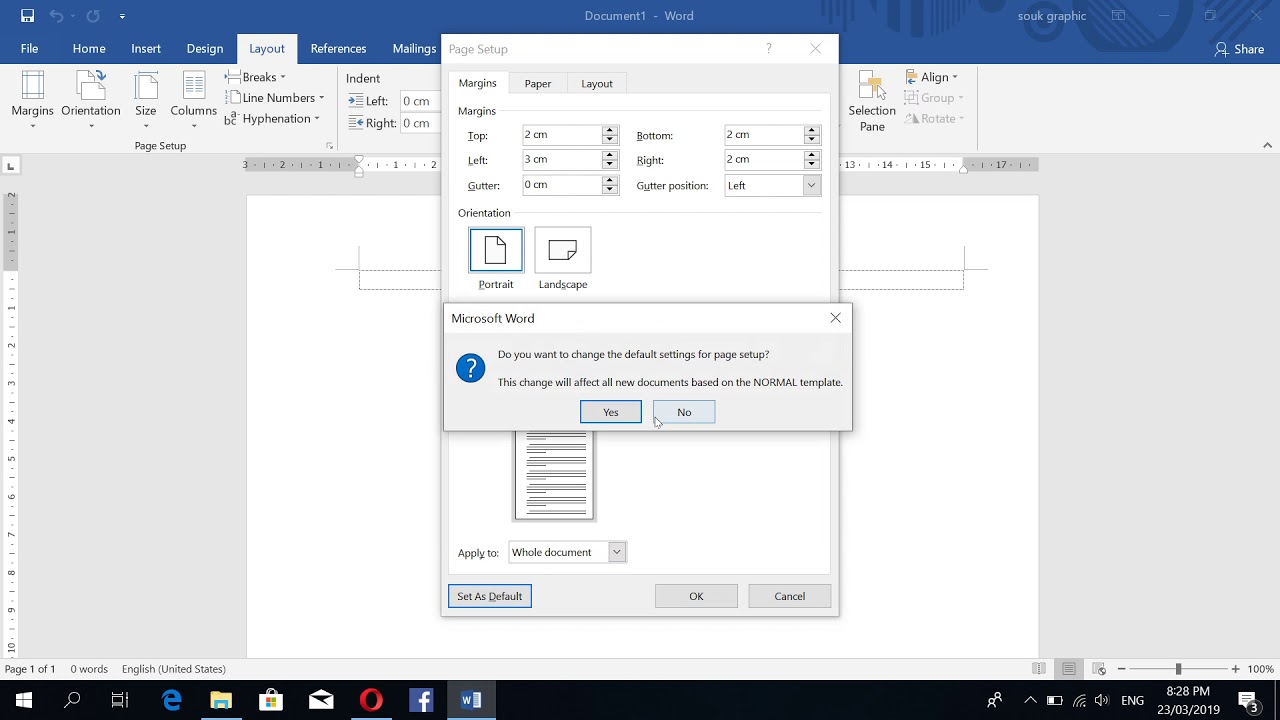
Task: Open Task View on the taskbar
Action: point(120,700)
